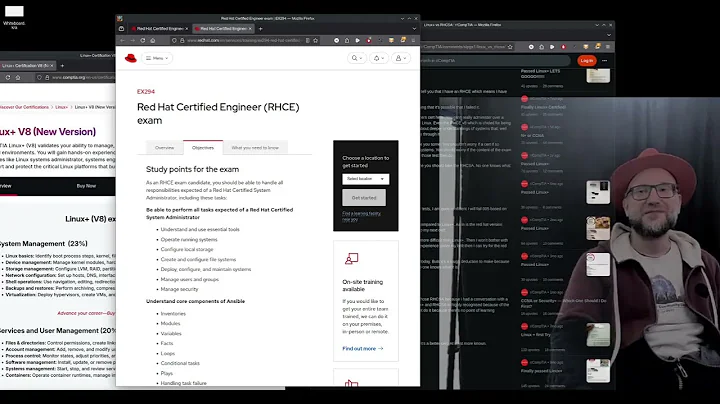This screenshot has width=720, height=404.
Task: Click the Get started button
Action: point(364,198)
